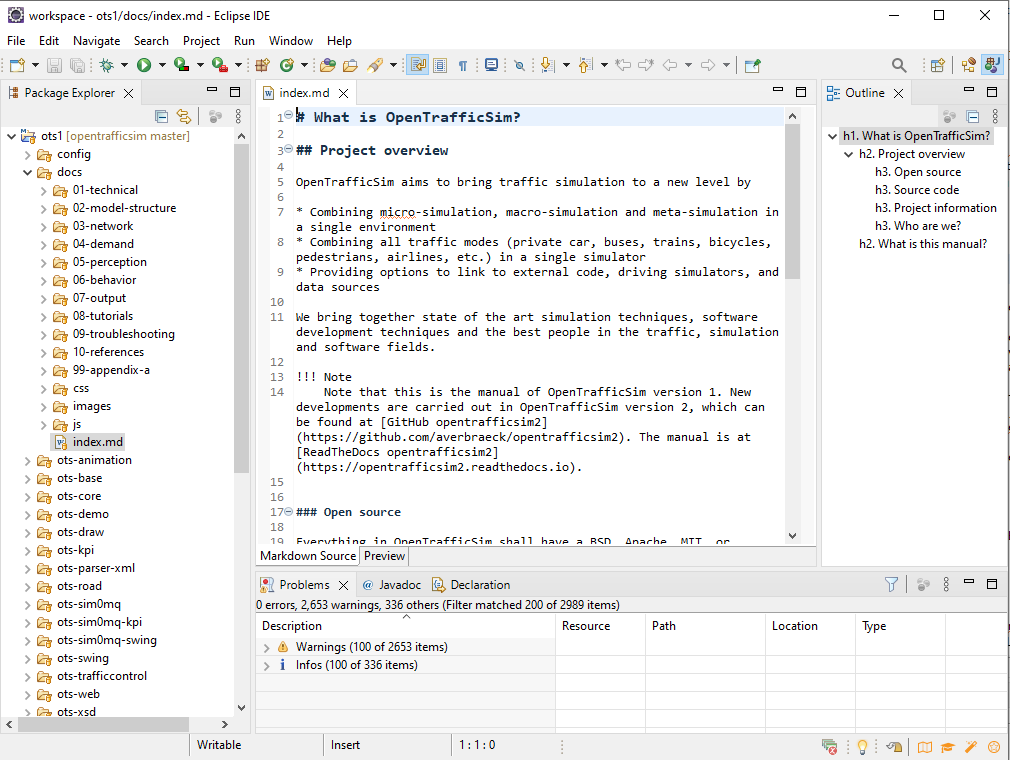This screenshot has width=1010, height=760.
Task: Click the green Run button icon
Action: click(x=144, y=65)
